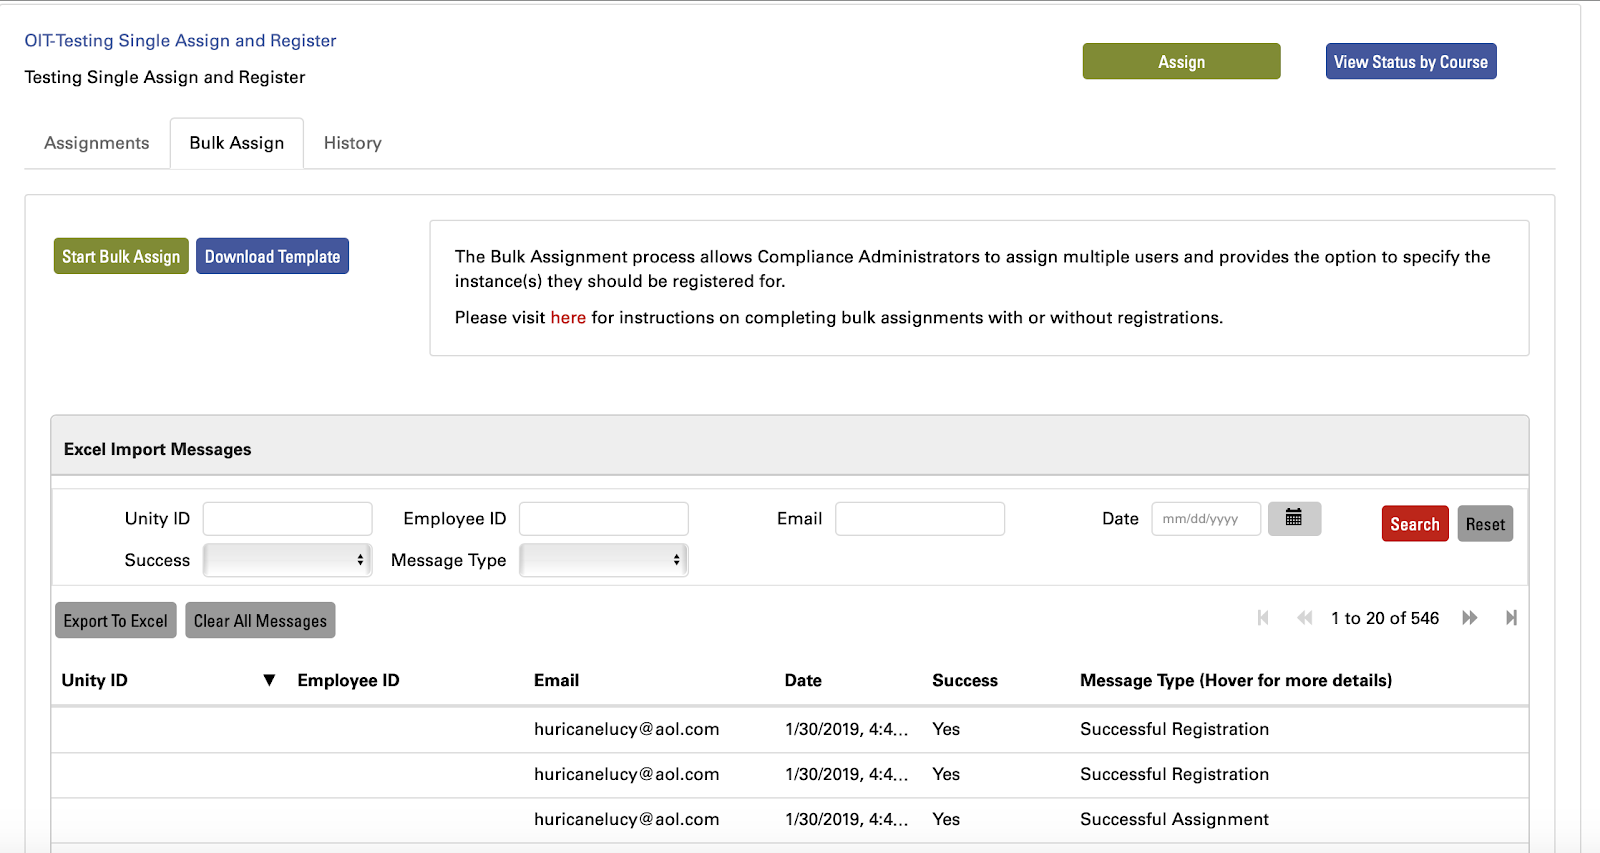Open View Status by Course
This screenshot has height=853, width=1600.
tap(1411, 61)
